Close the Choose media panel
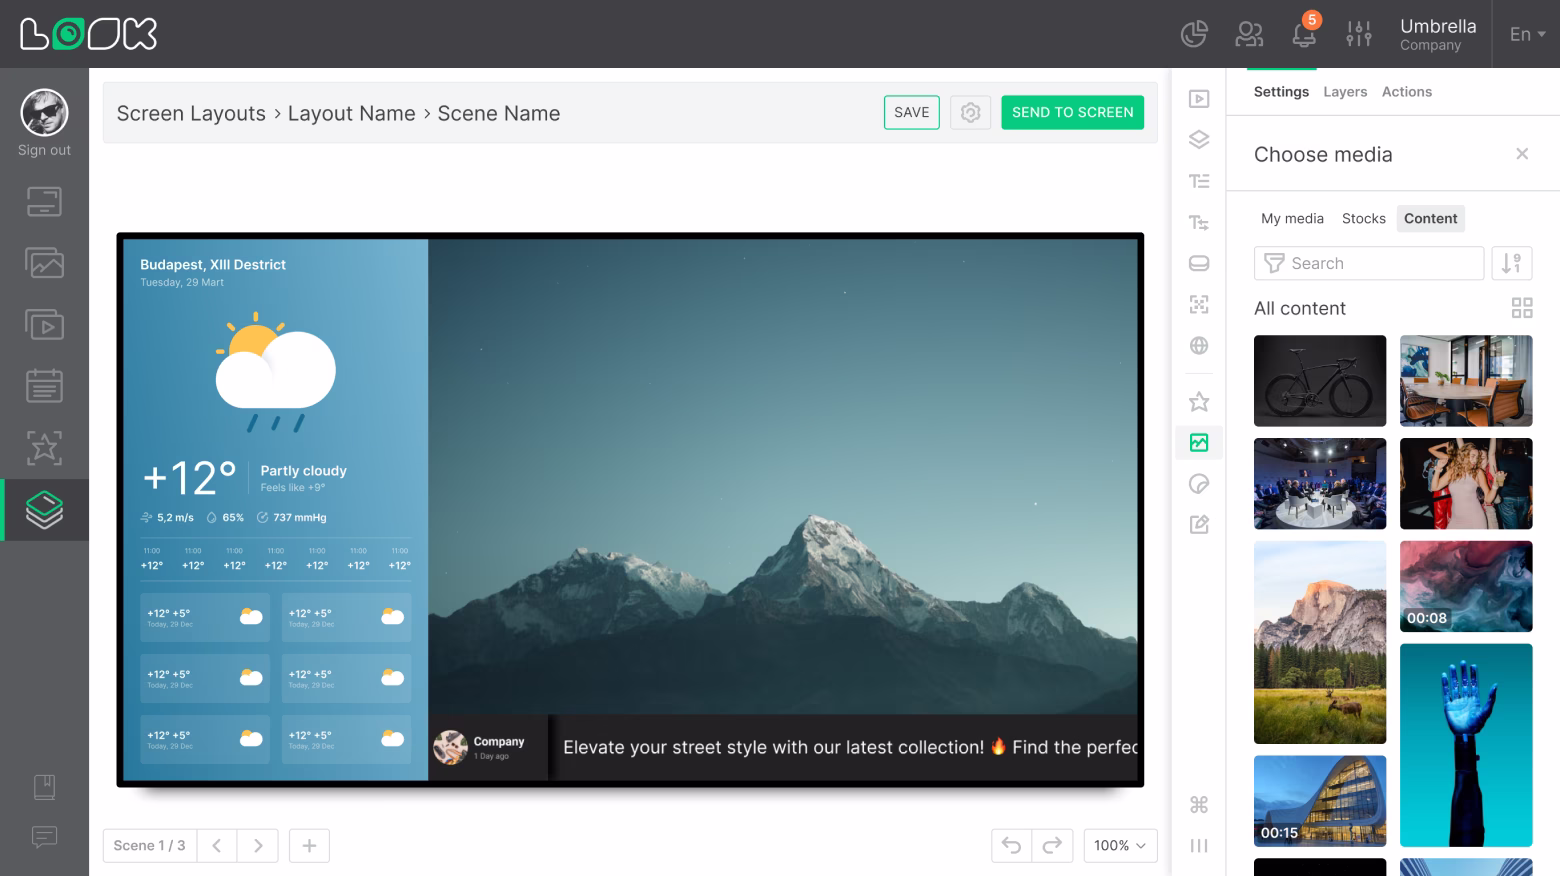Screen dimensions: 1560x876 1522,154
